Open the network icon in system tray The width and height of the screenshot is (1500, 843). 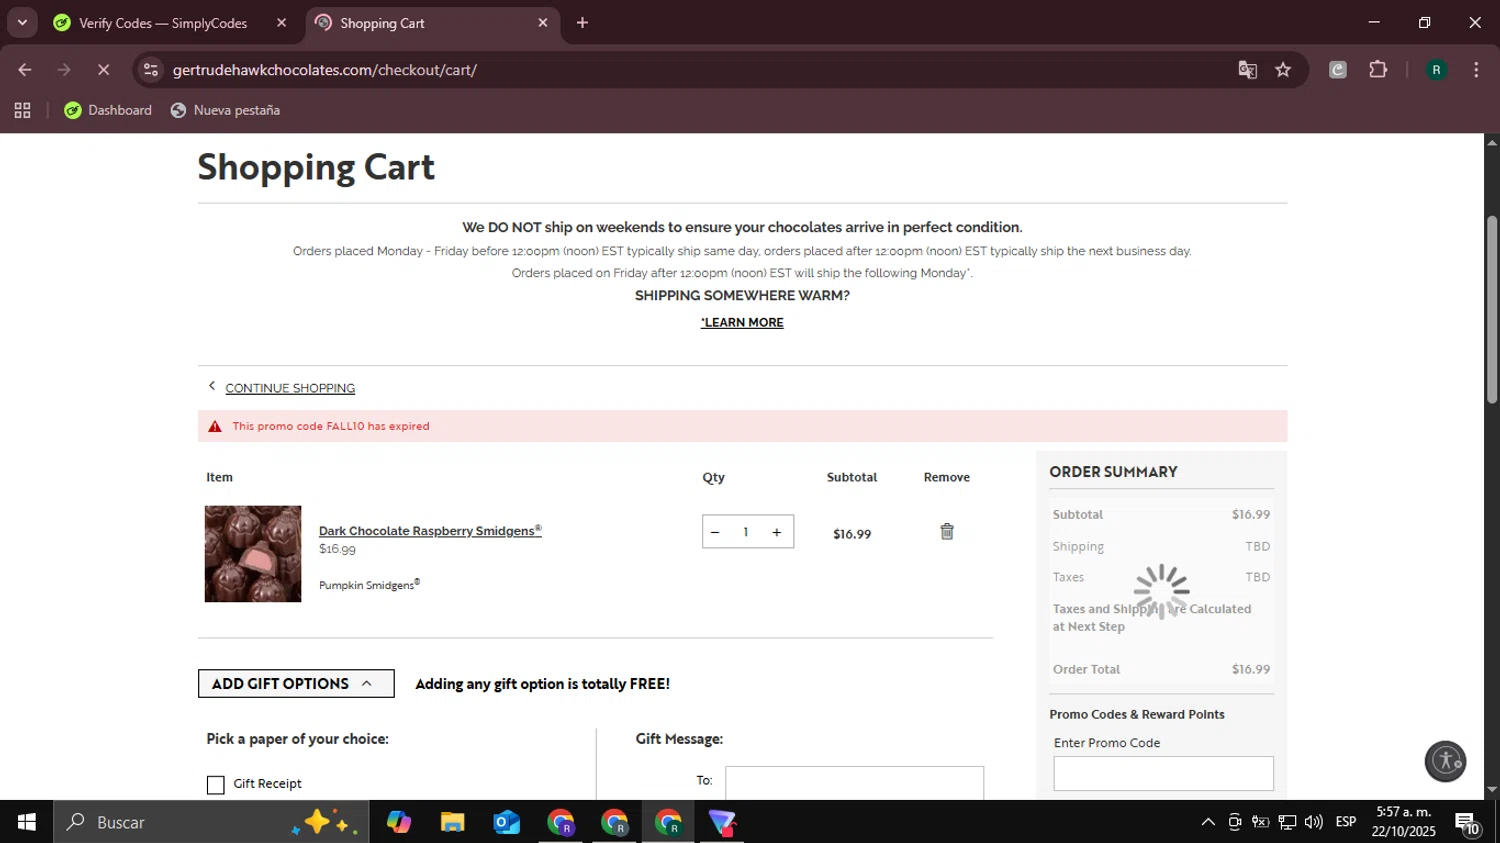point(1287,822)
